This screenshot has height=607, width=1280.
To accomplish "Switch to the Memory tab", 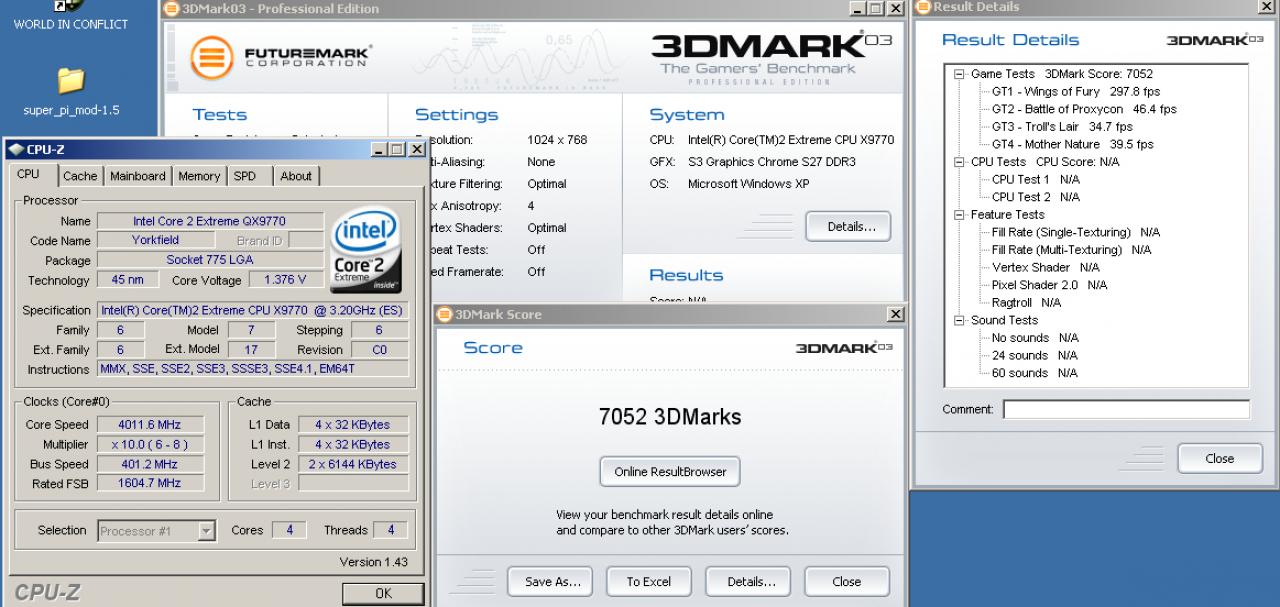I will pos(199,176).
